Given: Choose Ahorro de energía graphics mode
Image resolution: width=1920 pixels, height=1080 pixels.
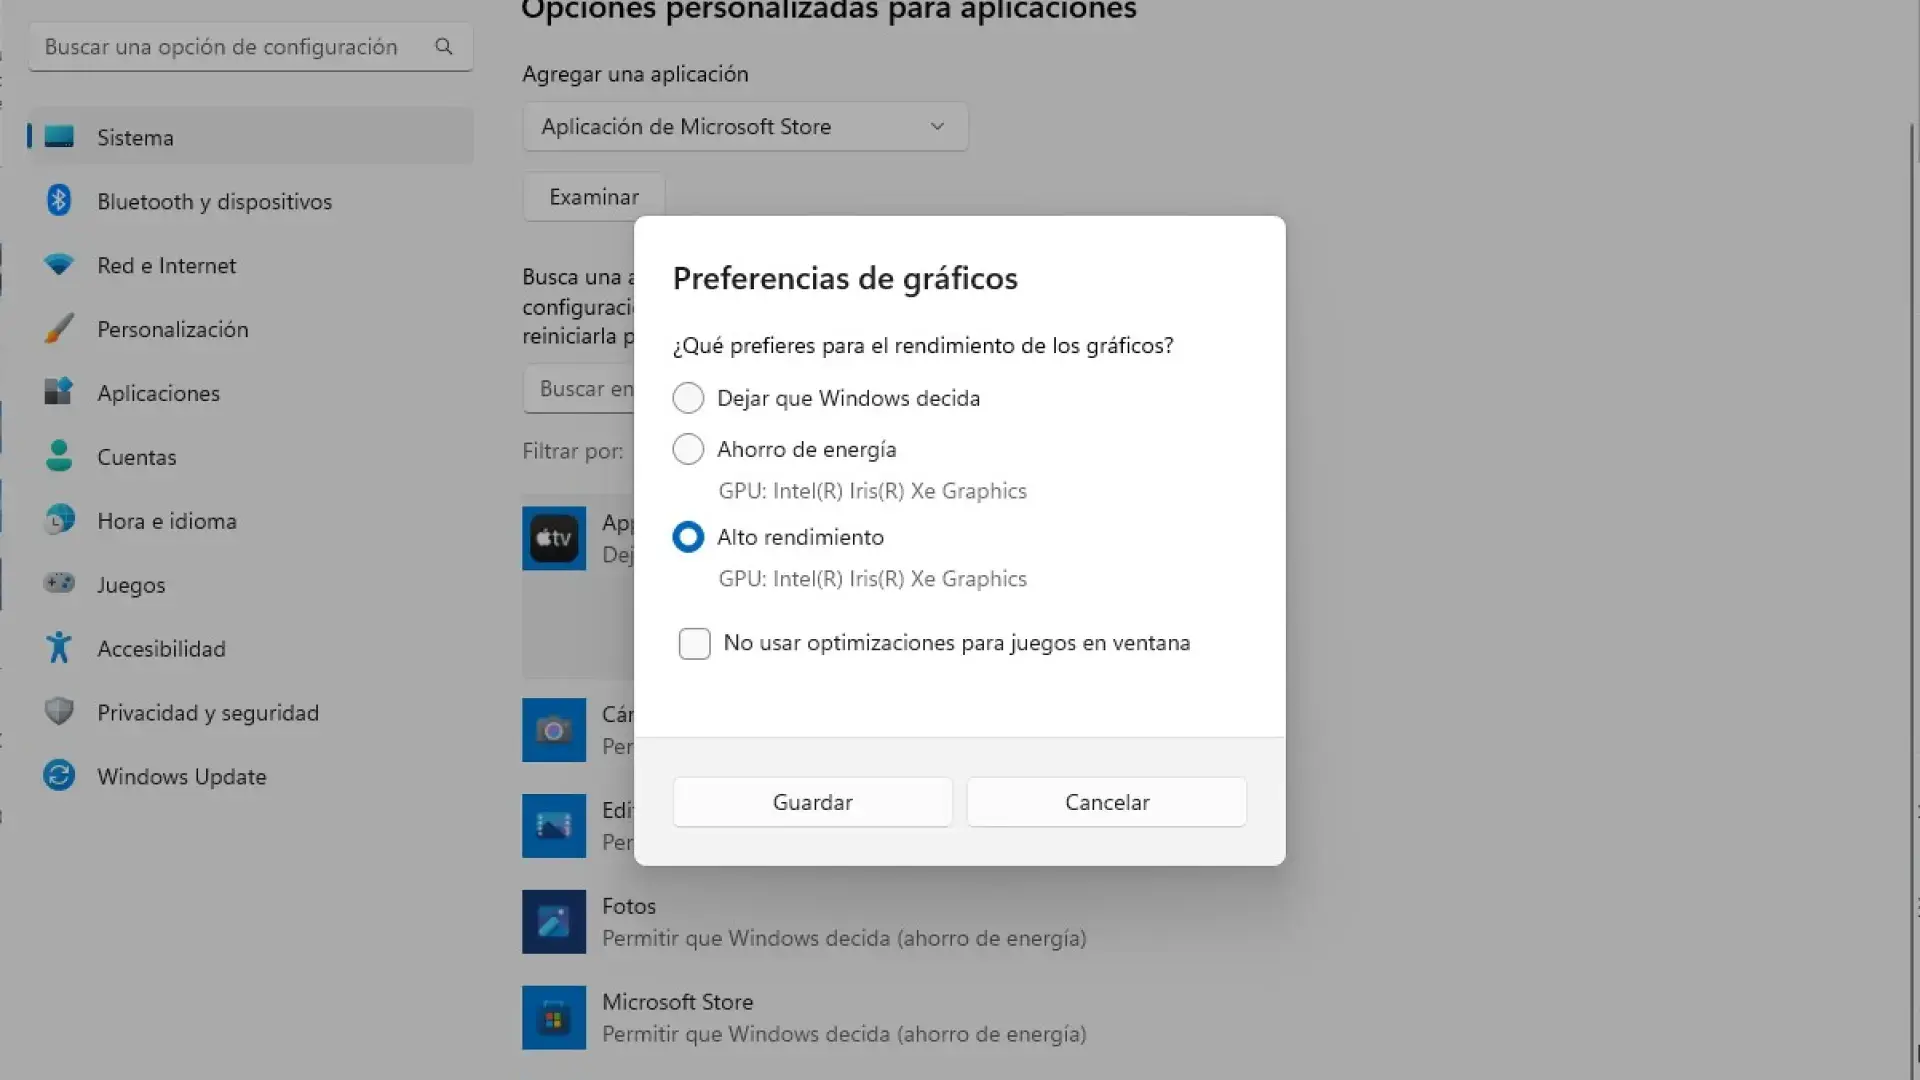Looking at the screenshot, I should (x=689, y=449).
